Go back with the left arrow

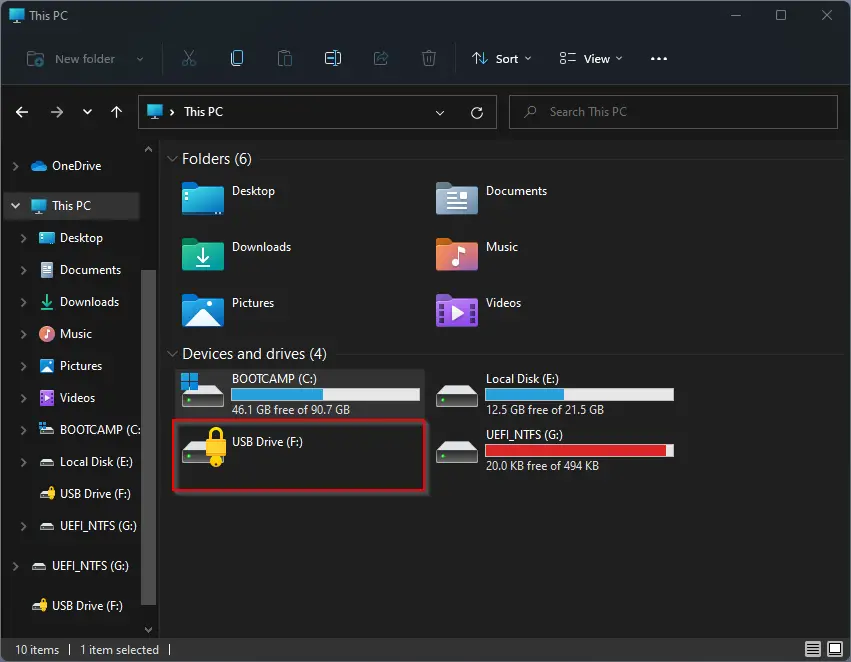22,112
